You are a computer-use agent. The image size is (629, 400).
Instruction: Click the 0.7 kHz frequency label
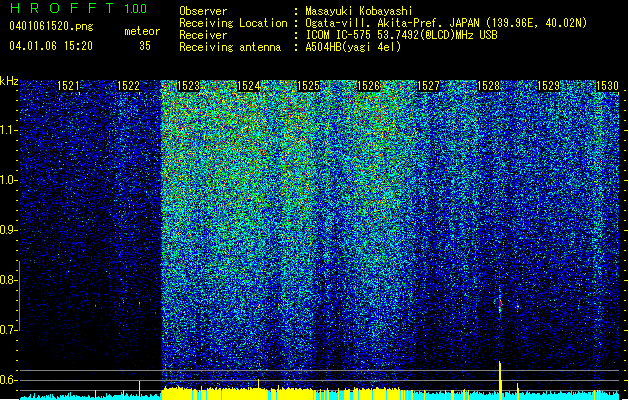pyautogui.click(x=9, y=330)
